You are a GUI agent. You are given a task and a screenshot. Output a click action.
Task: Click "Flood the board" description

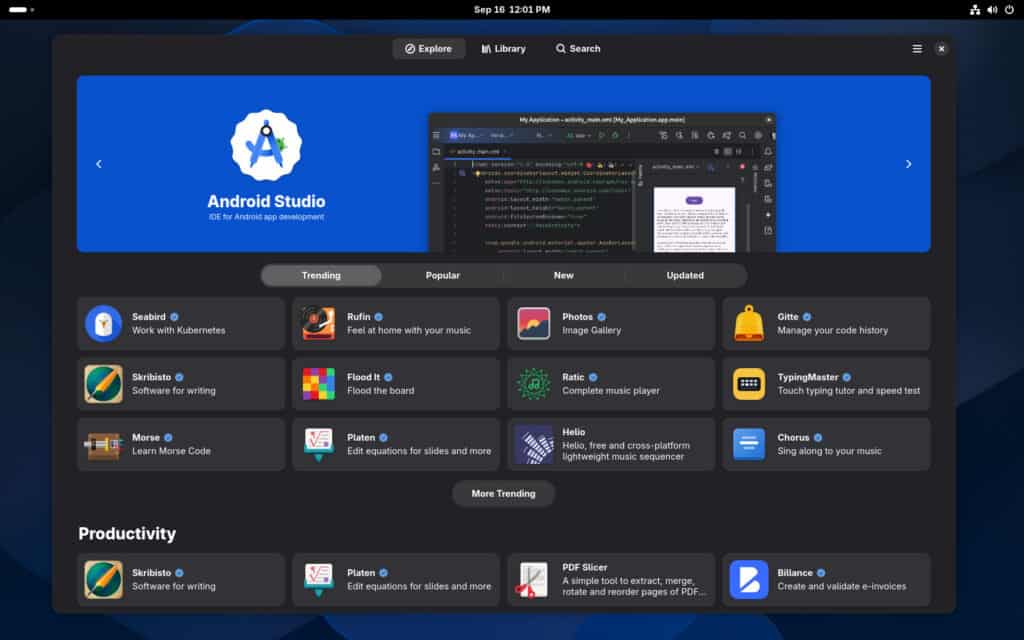click(x=381, y=391)
